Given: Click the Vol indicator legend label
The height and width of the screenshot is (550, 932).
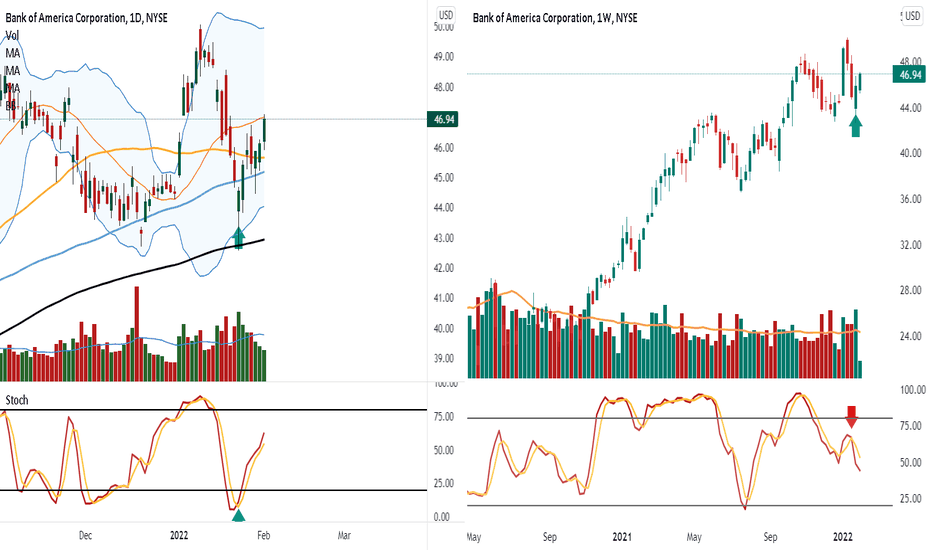Looking at the screenshot, I should (12, 36).
